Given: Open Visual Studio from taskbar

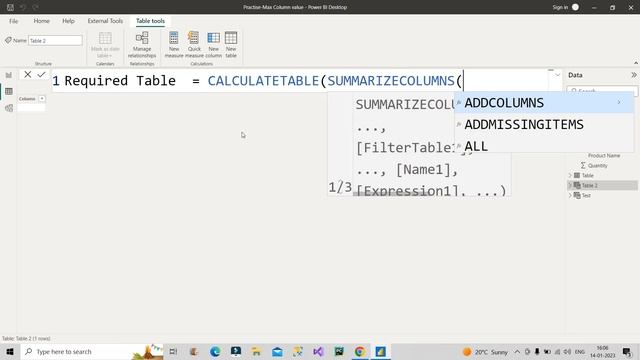Looking at the screenshot, I should click(x=318, y=351).
